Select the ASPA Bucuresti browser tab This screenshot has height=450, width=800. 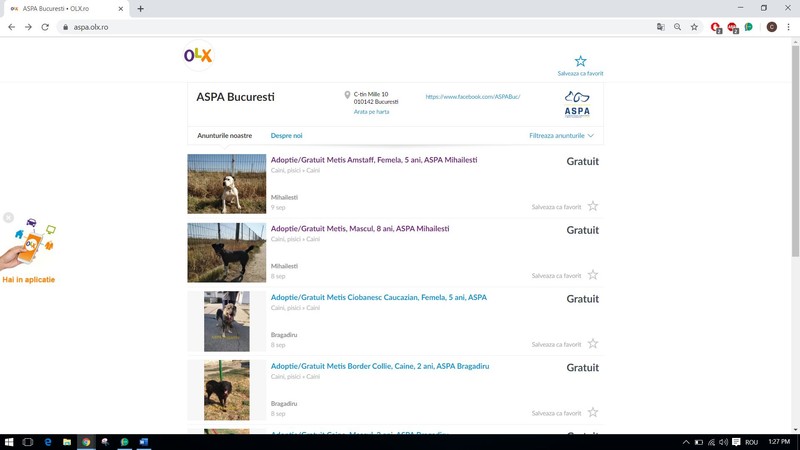[x=66, y=9]
